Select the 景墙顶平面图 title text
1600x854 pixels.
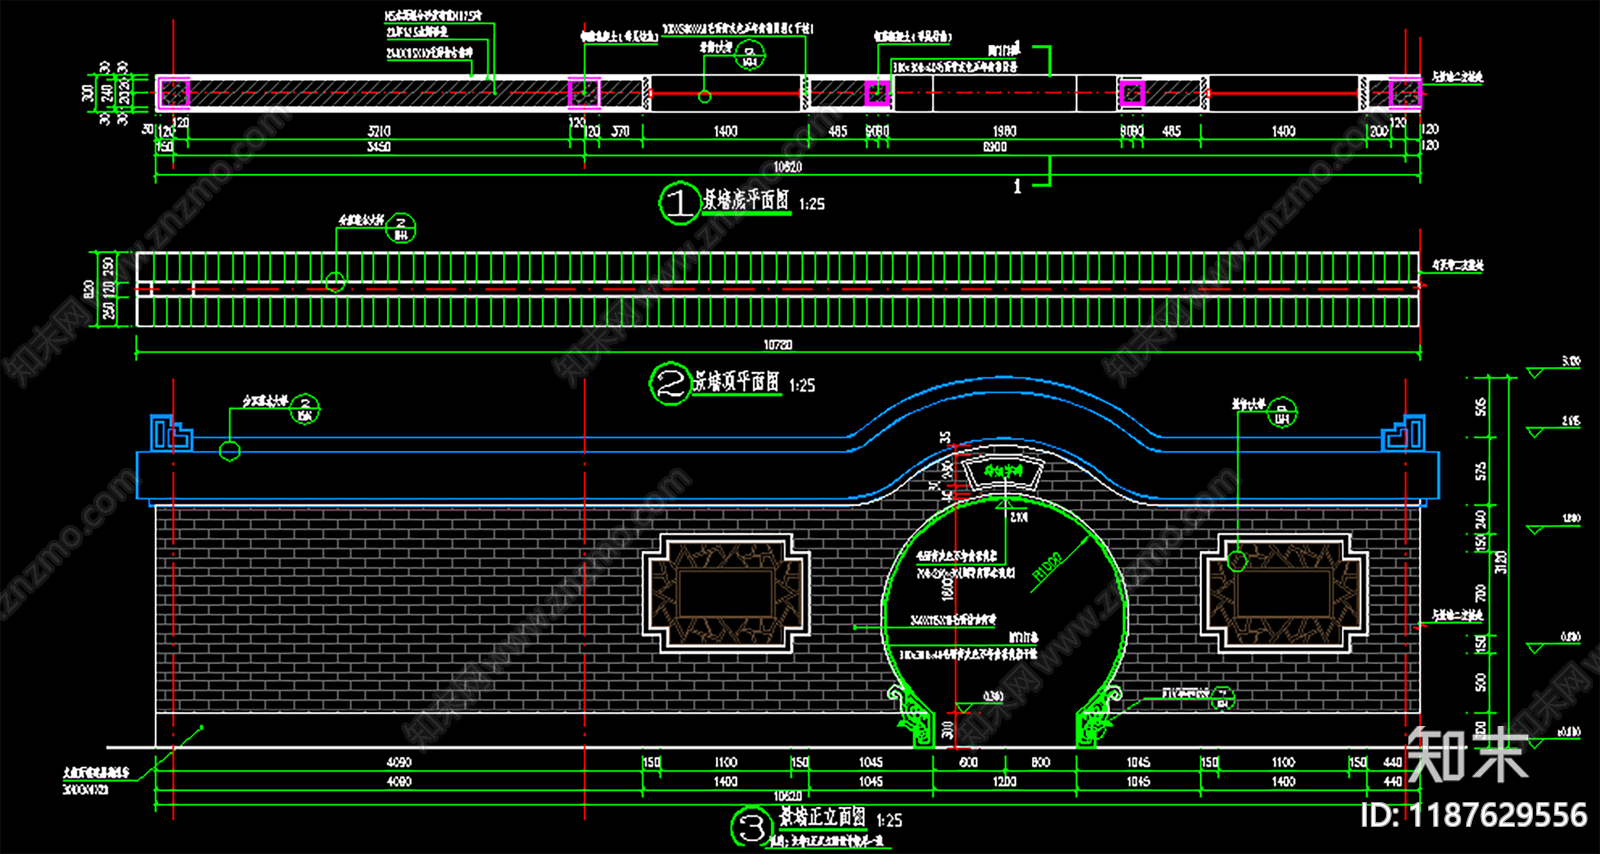click(x=737, y=382)
